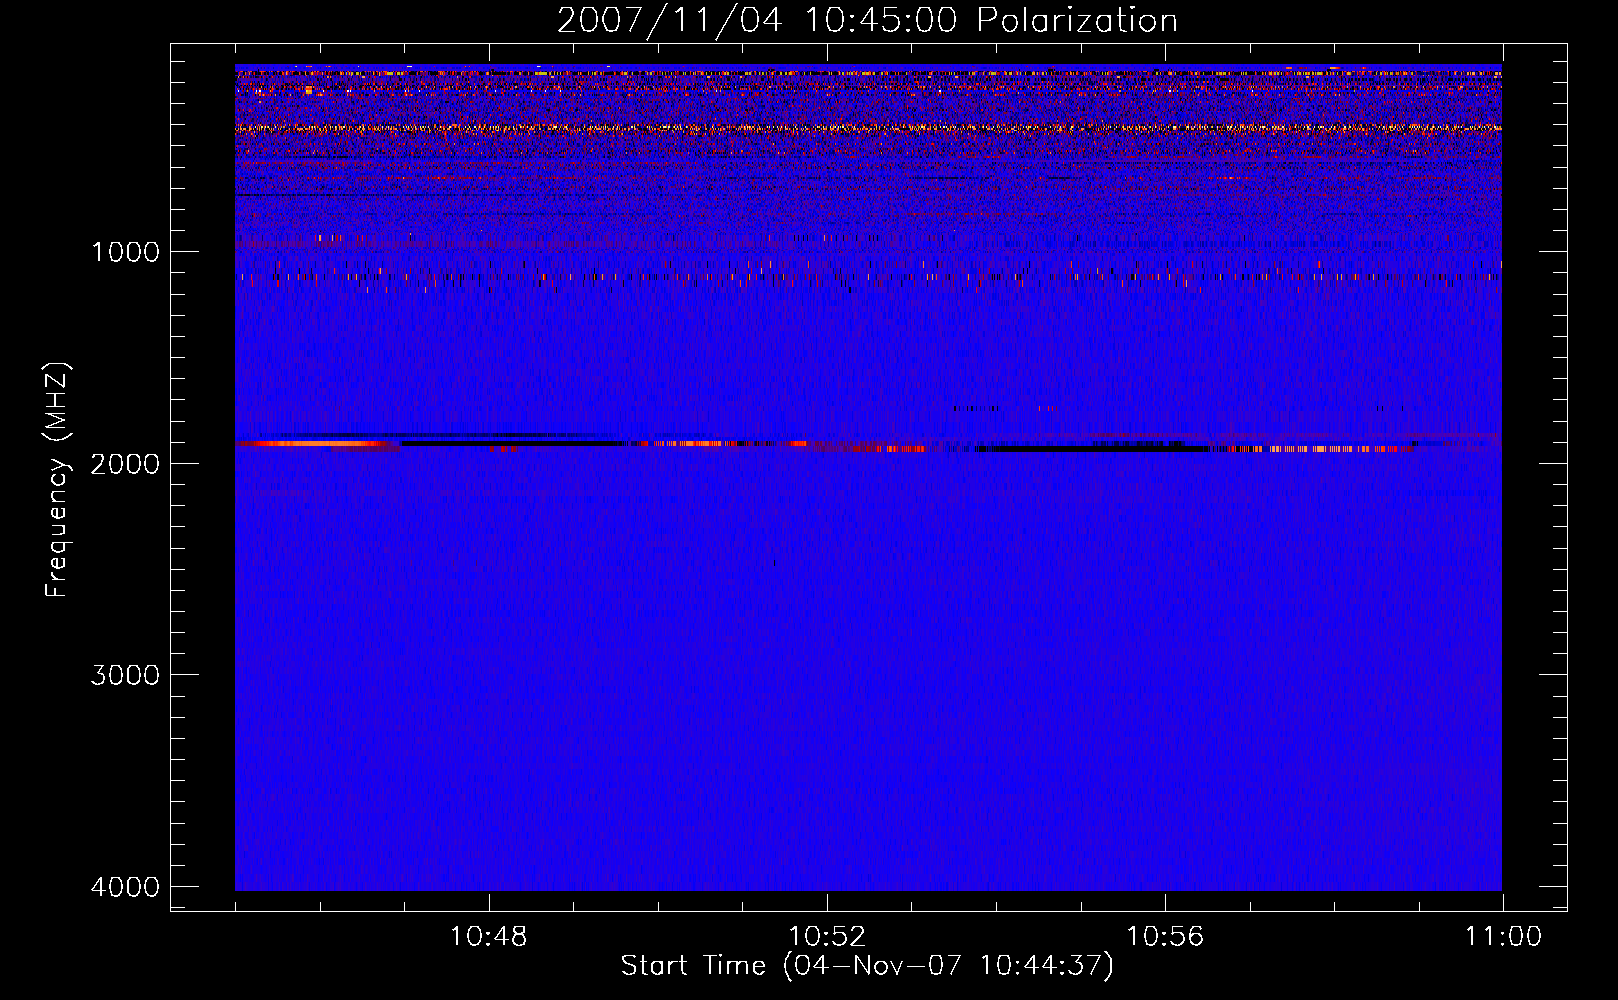Viewport: 1618px width, 1000px height.
Task: Click the "10:48" time tick label
Action: pyautogui.click(x=489, y=937)
